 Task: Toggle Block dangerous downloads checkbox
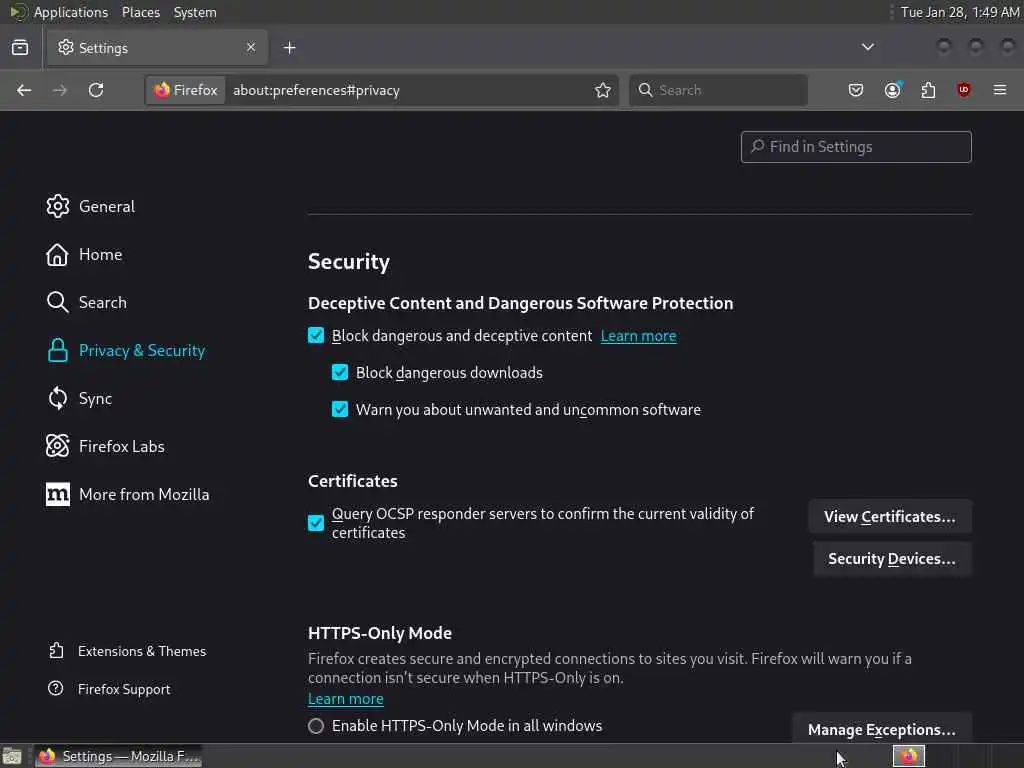pyautogui.click(x=340, y=373)
